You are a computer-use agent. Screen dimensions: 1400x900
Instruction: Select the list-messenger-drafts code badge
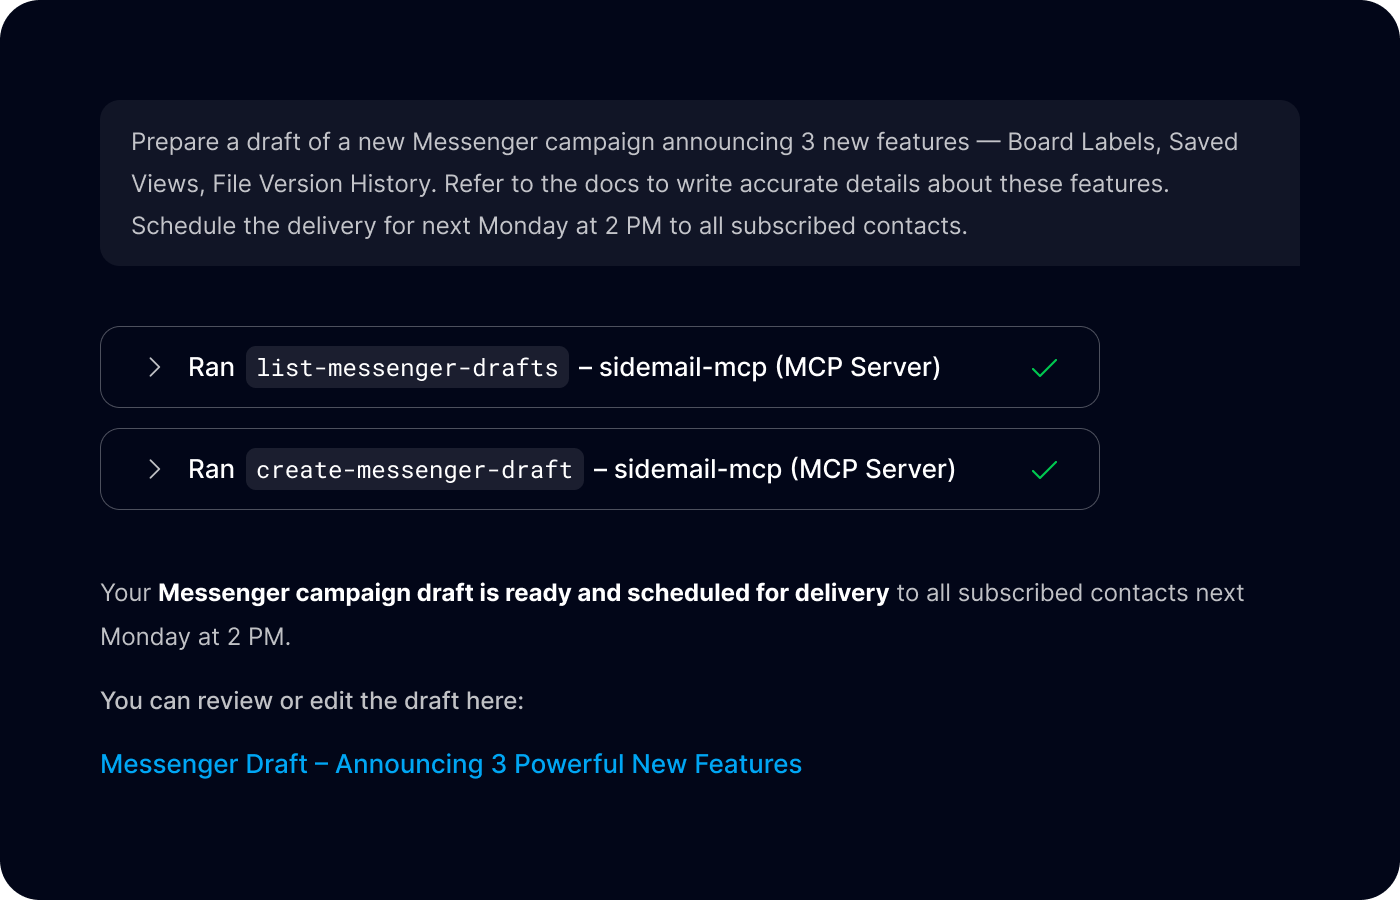point(406,367)
